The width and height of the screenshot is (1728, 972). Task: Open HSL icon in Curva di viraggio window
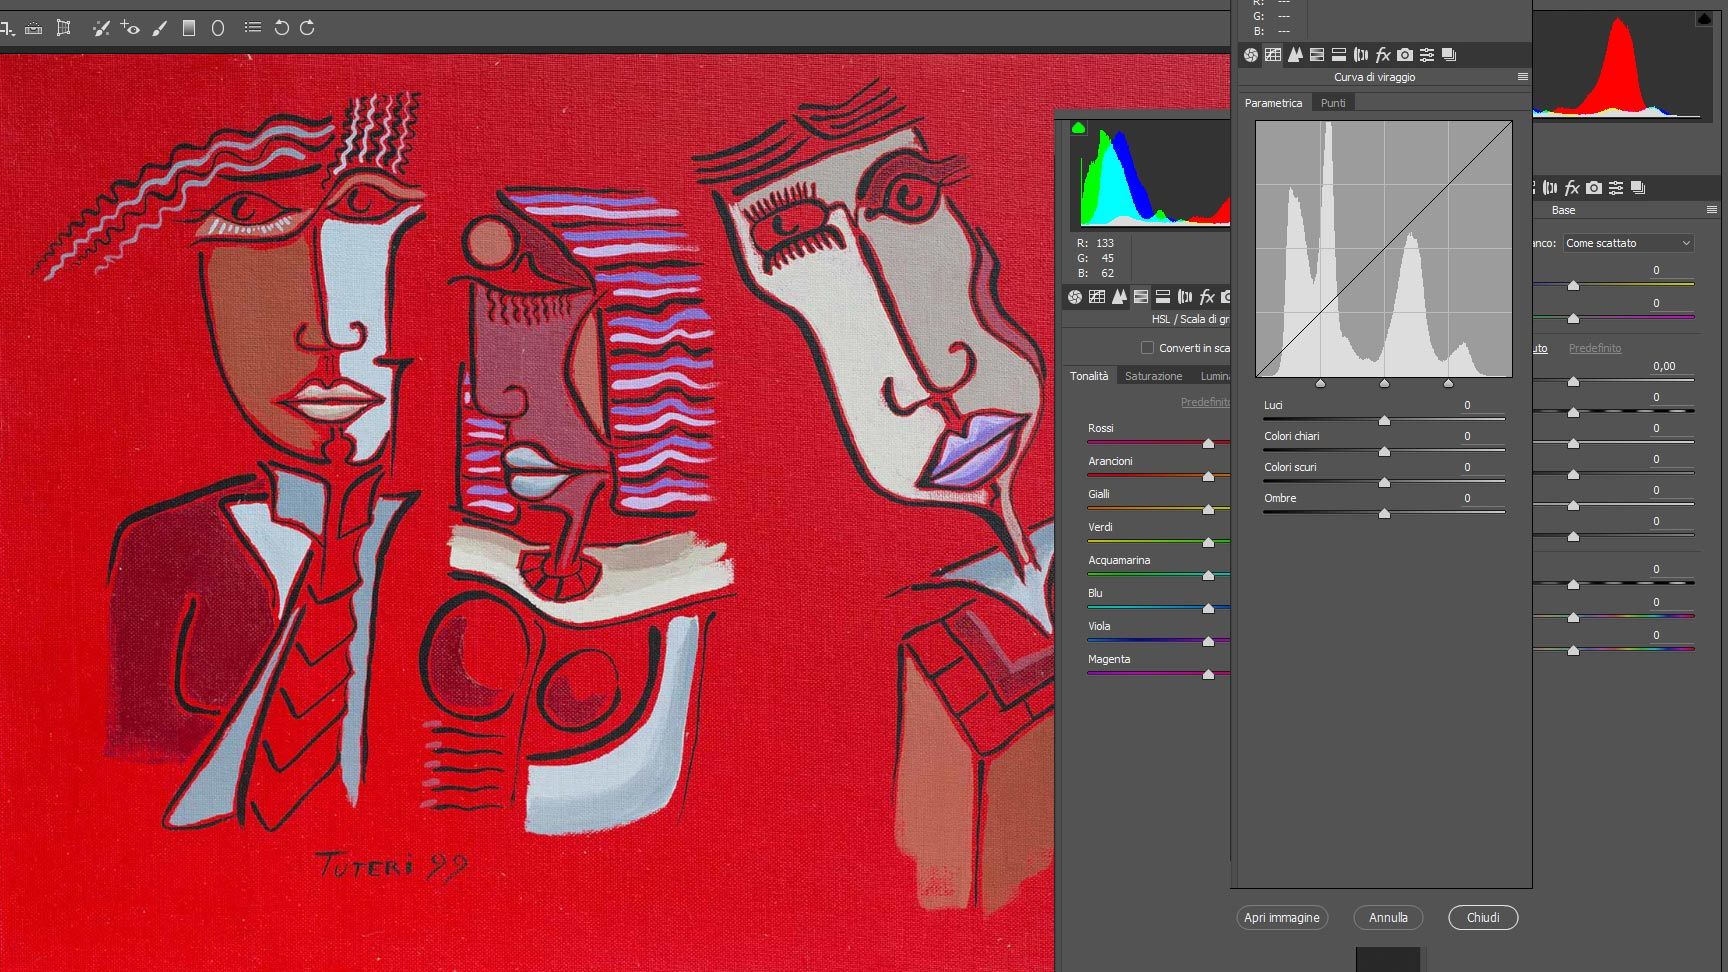[1317, 55]
